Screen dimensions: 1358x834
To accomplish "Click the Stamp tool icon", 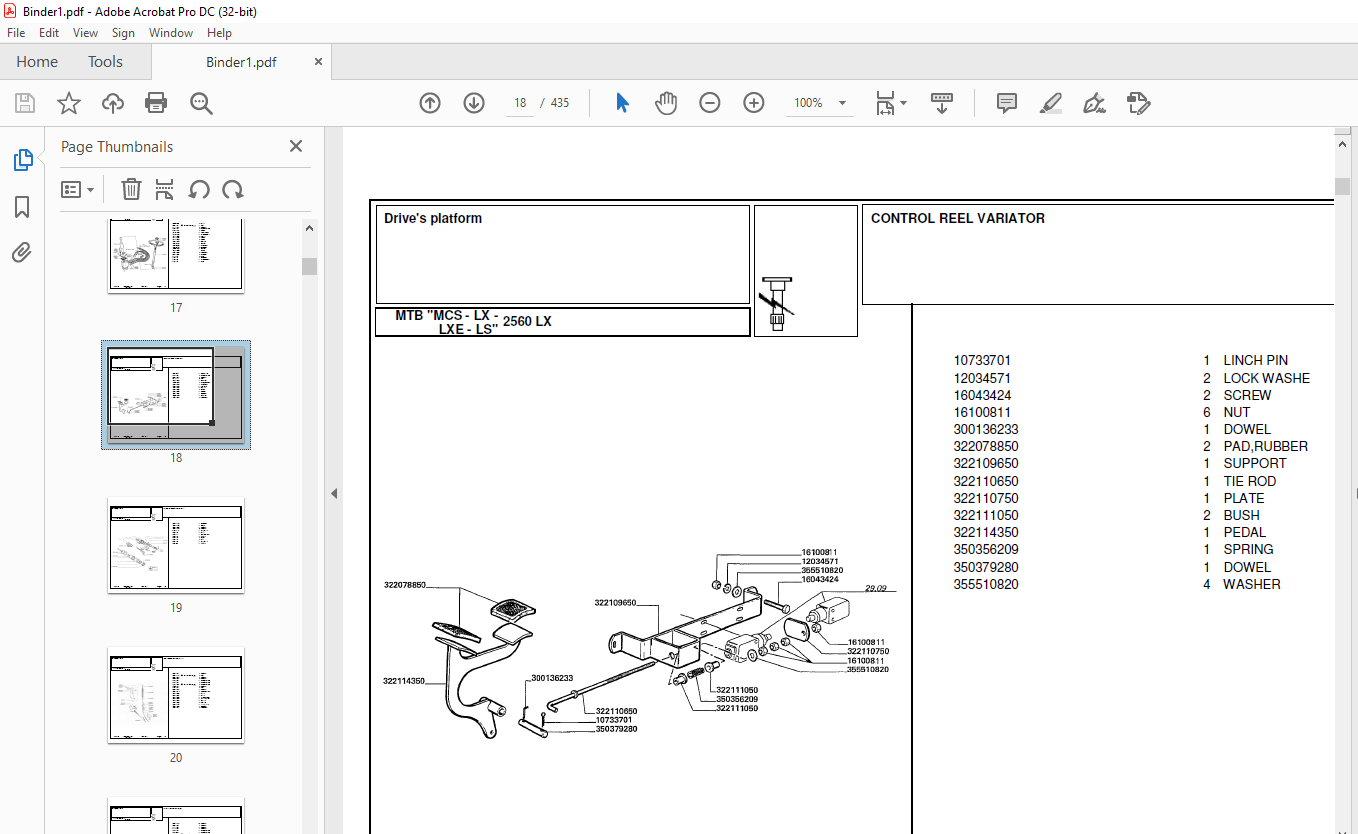I will pyautogui.click(x=1138, y=103).
